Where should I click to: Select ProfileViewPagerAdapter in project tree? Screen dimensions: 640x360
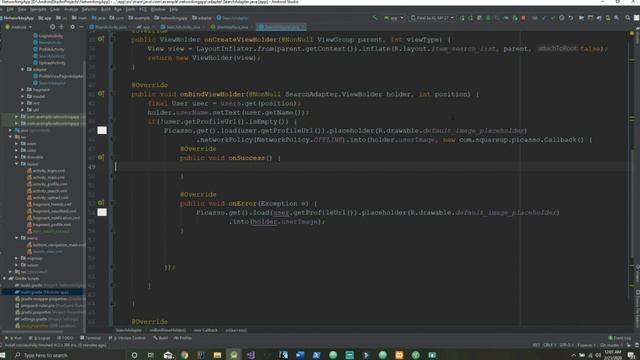[x=58, y=76]
